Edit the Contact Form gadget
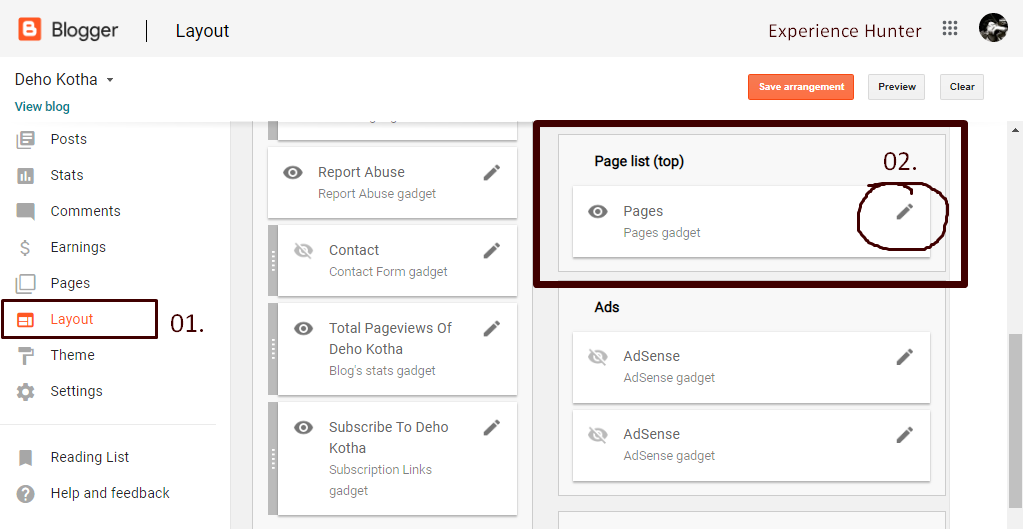 click(491, 250)
